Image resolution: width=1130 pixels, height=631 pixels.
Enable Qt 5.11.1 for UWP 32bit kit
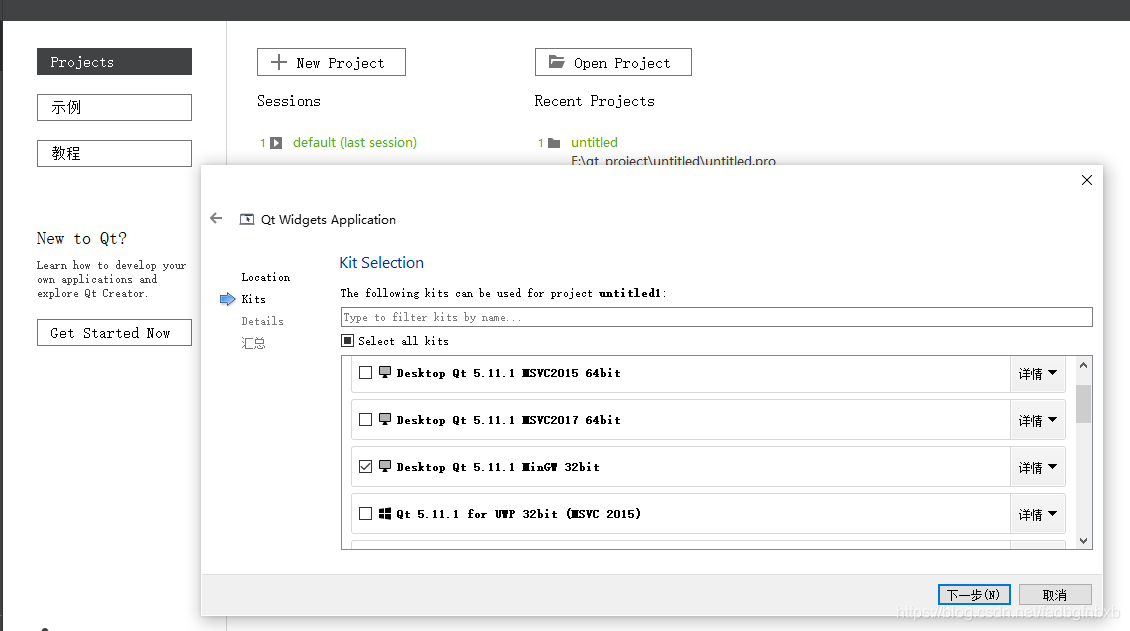point(365,514)
